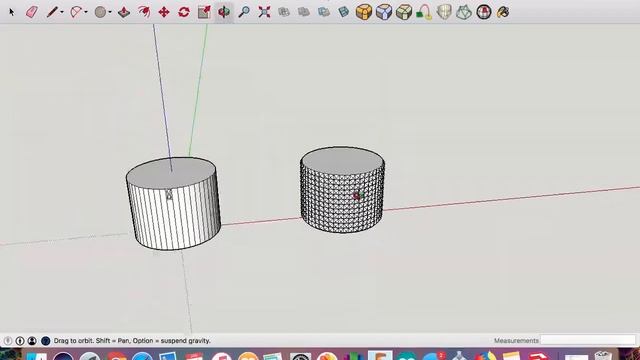This screenshot has height=360, width=640.
Task: Click the gridded cylinder on the right
Action: point(342,190)
